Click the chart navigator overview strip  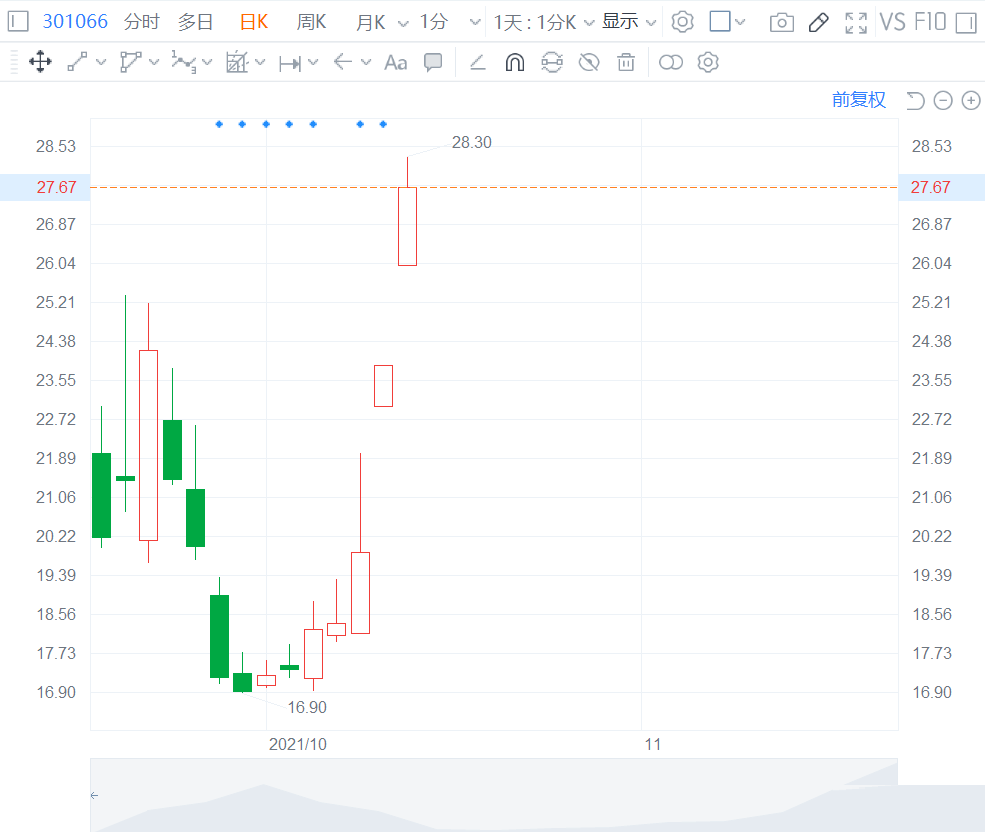click(x=494, y=795)
